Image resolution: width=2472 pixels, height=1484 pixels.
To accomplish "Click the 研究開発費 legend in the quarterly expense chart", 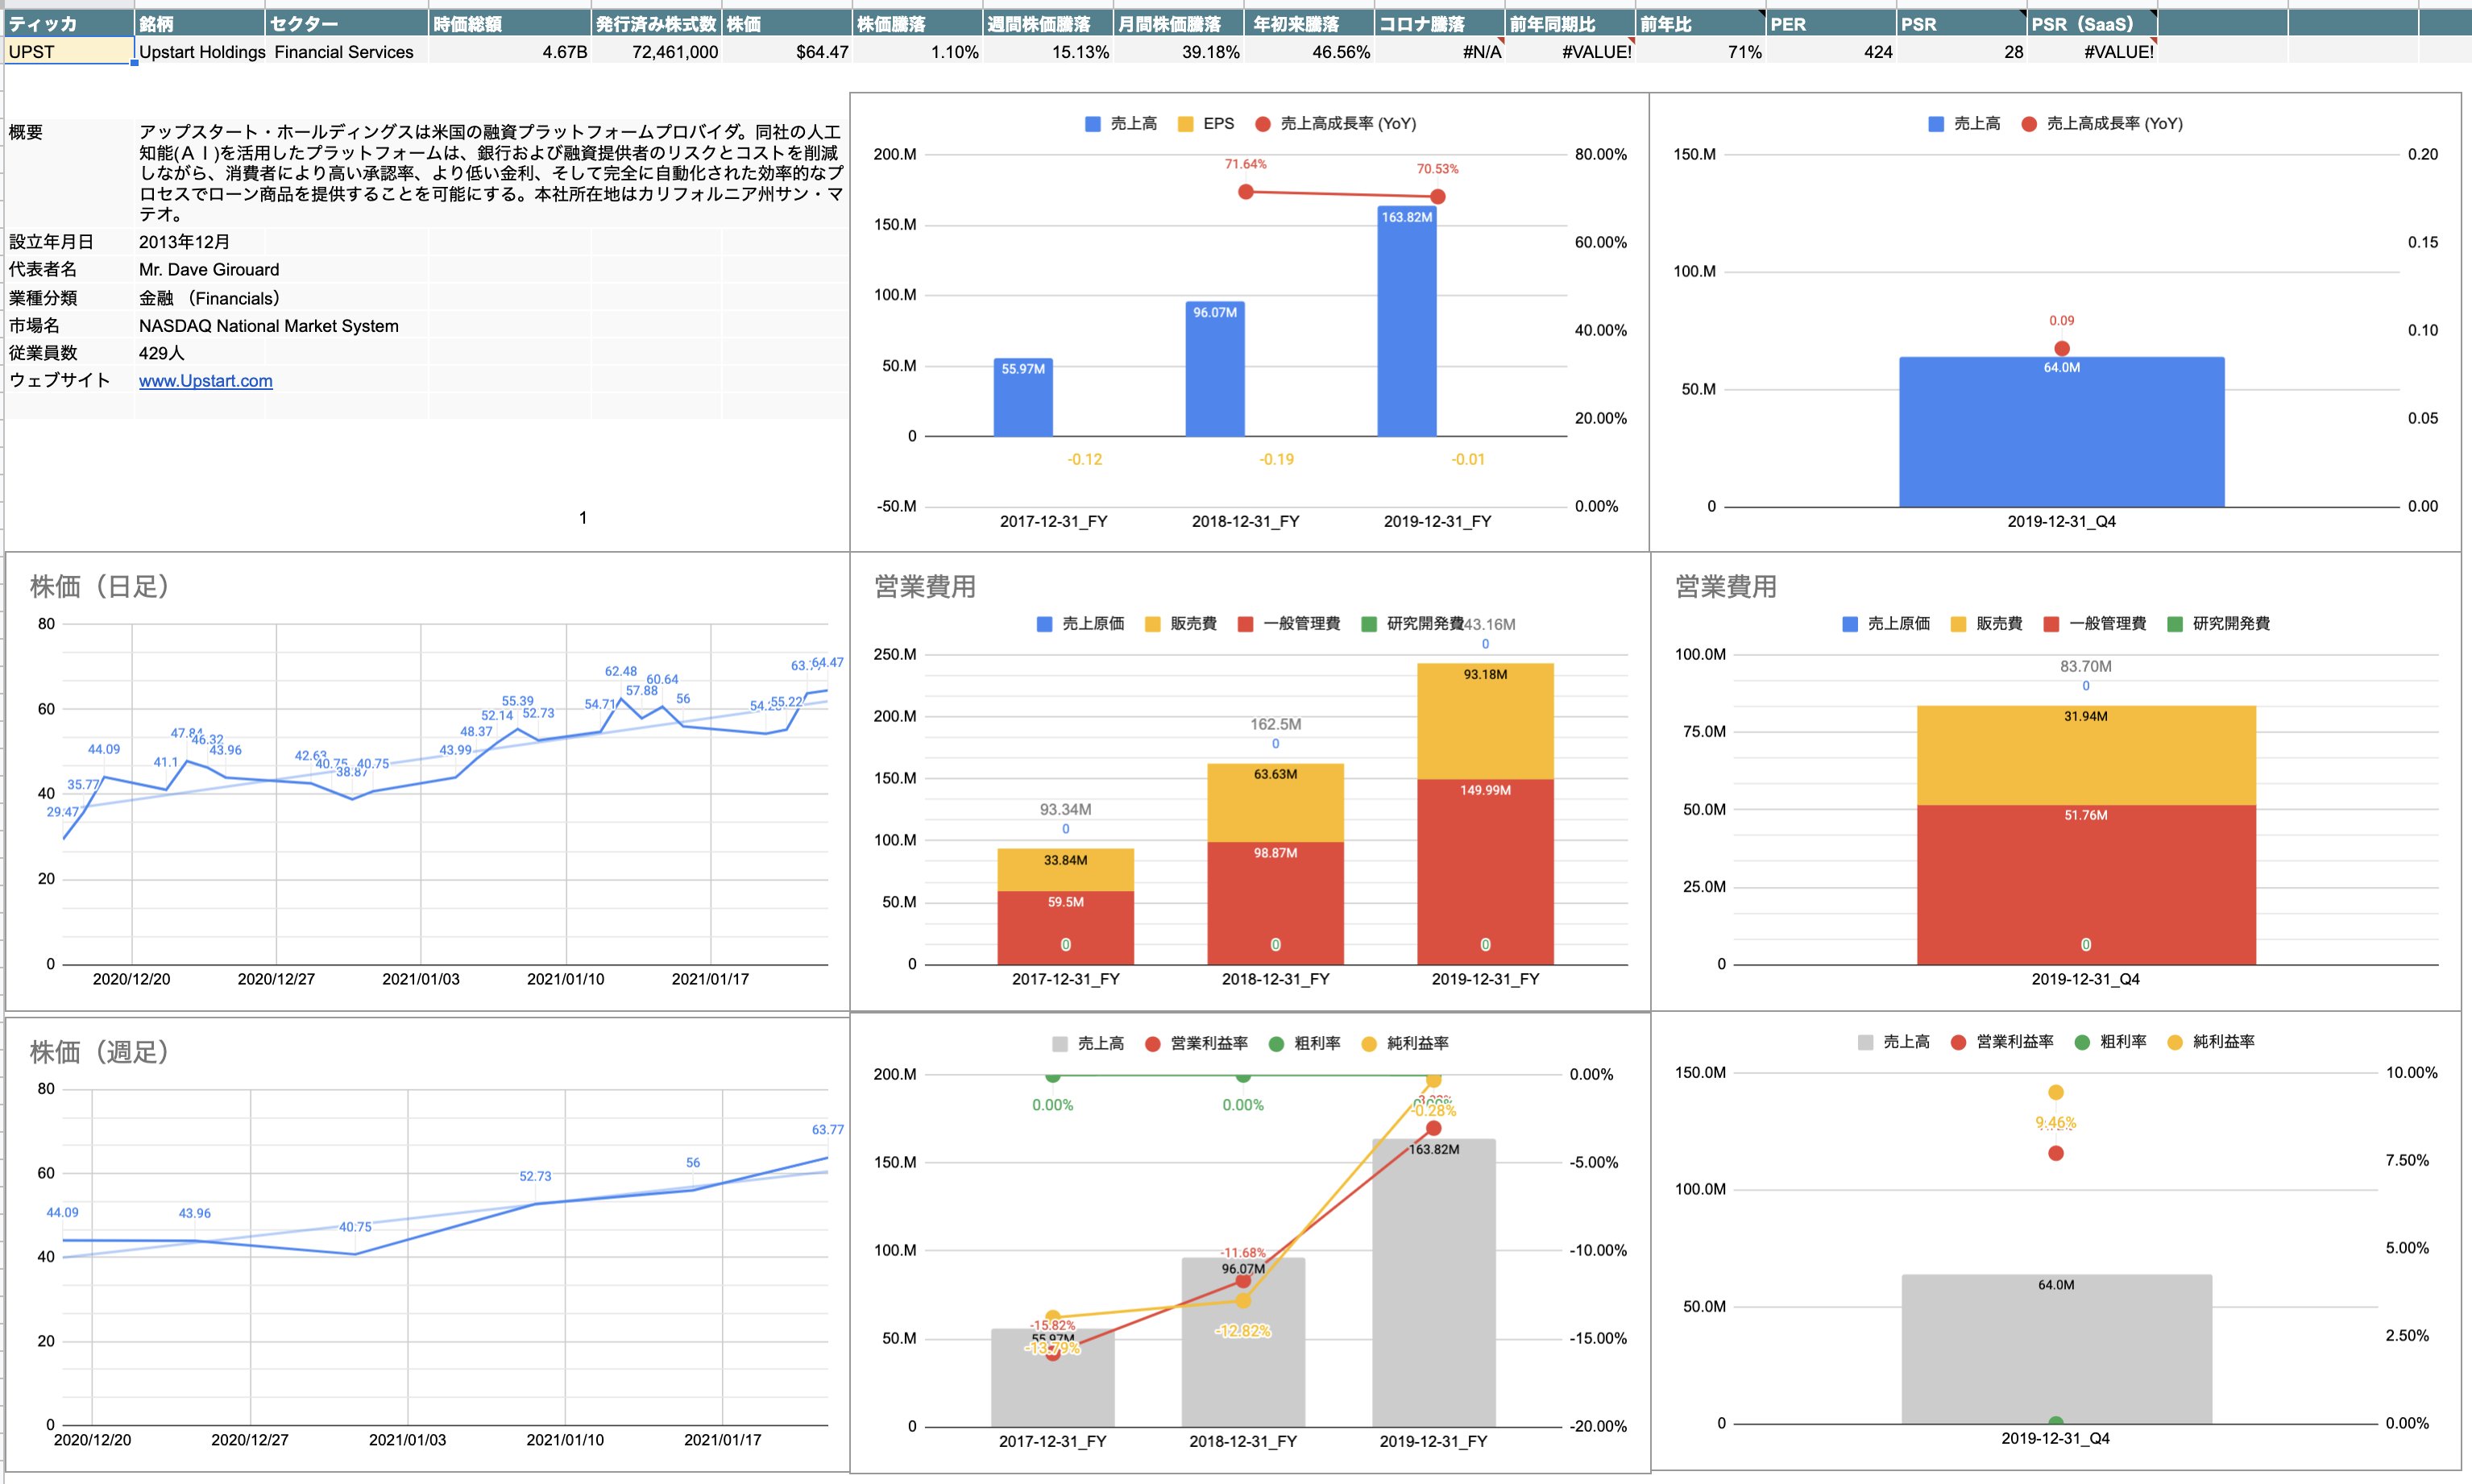I will pyautogui.click(x=2219, y=624).
